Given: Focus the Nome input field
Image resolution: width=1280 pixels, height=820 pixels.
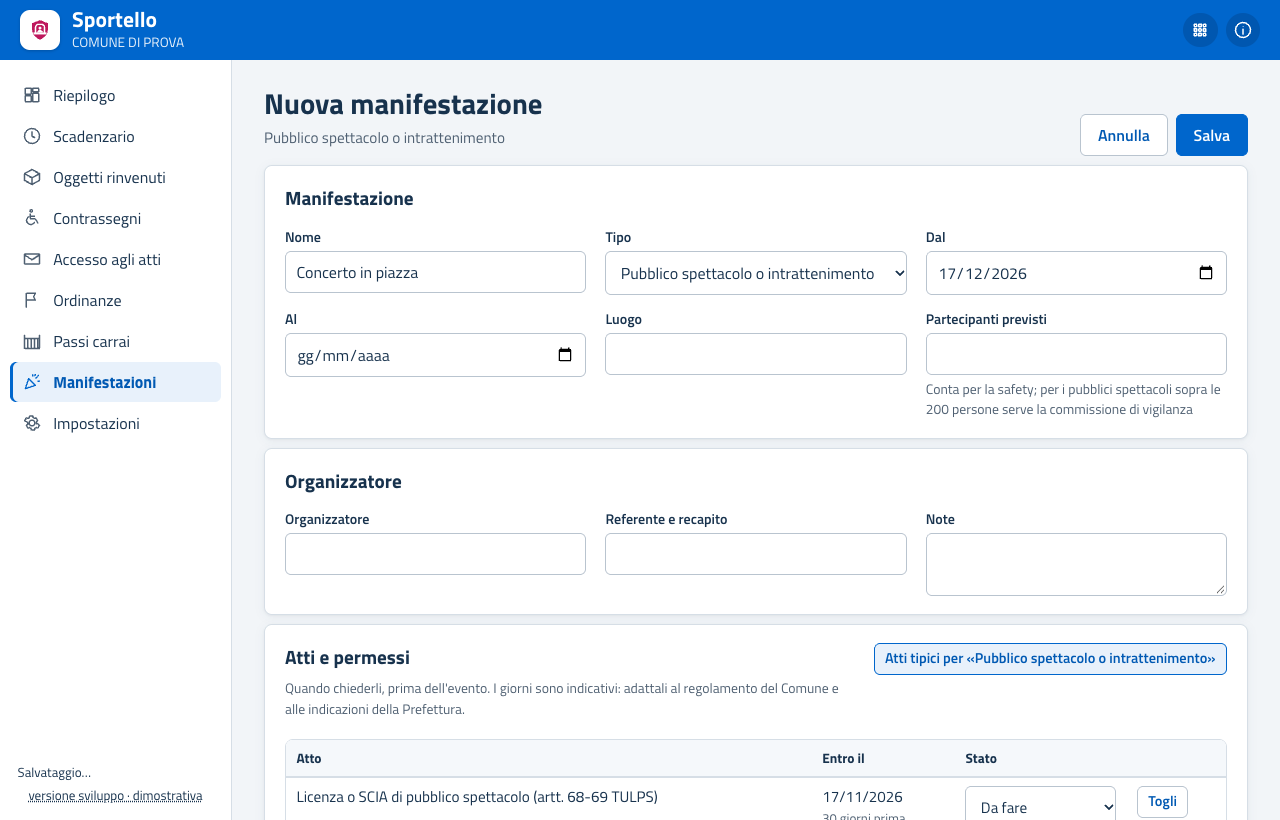Looking at the screenshot, I should (435, 272).
